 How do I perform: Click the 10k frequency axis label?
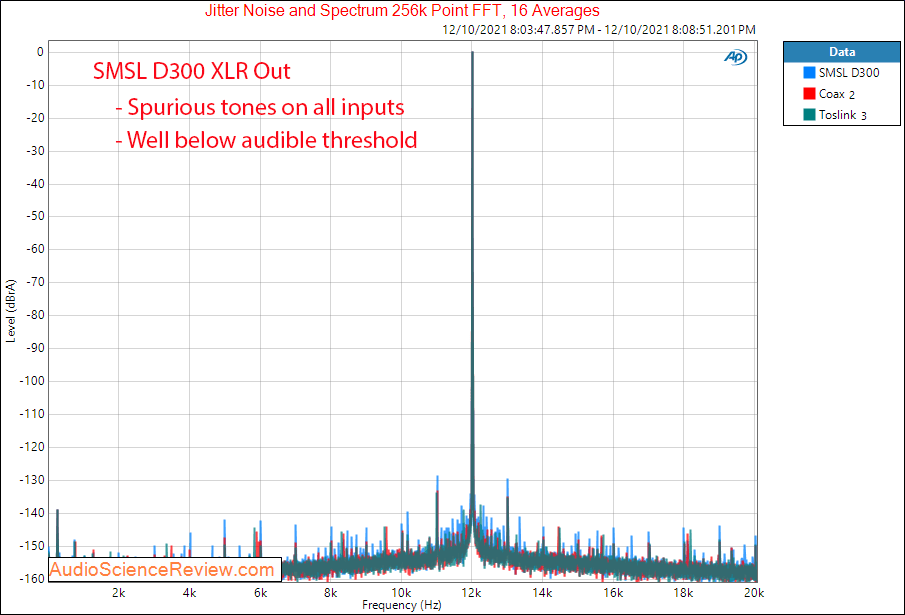tap(401, 593)
